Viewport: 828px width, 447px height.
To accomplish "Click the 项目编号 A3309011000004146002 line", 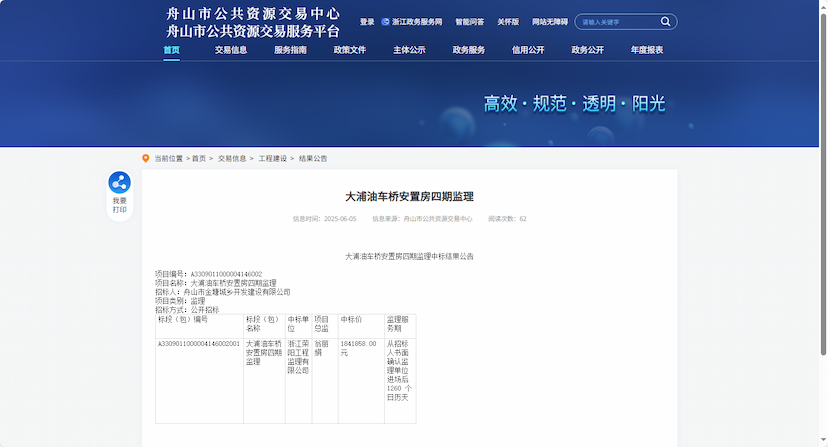I will [x=209, y=274].
